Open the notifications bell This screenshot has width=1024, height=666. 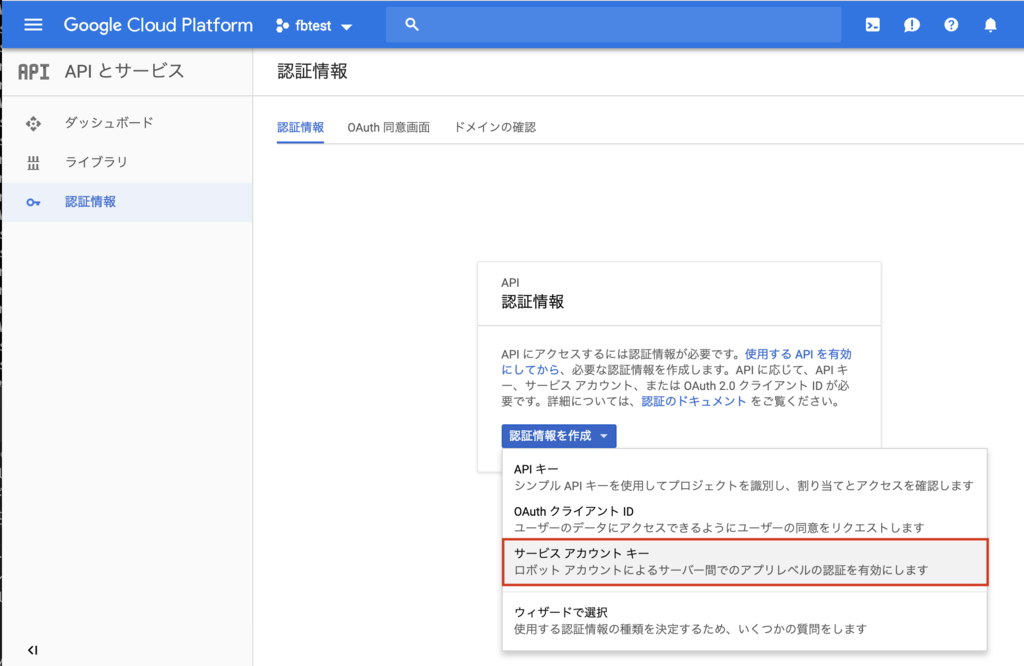[x=989, y=25]
